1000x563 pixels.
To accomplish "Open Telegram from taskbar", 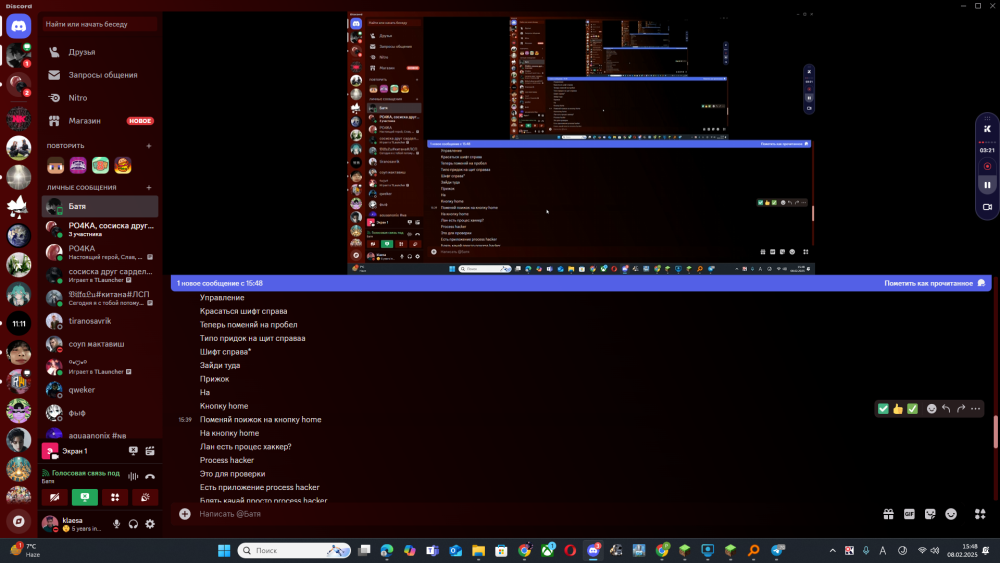I will (777, 550).
